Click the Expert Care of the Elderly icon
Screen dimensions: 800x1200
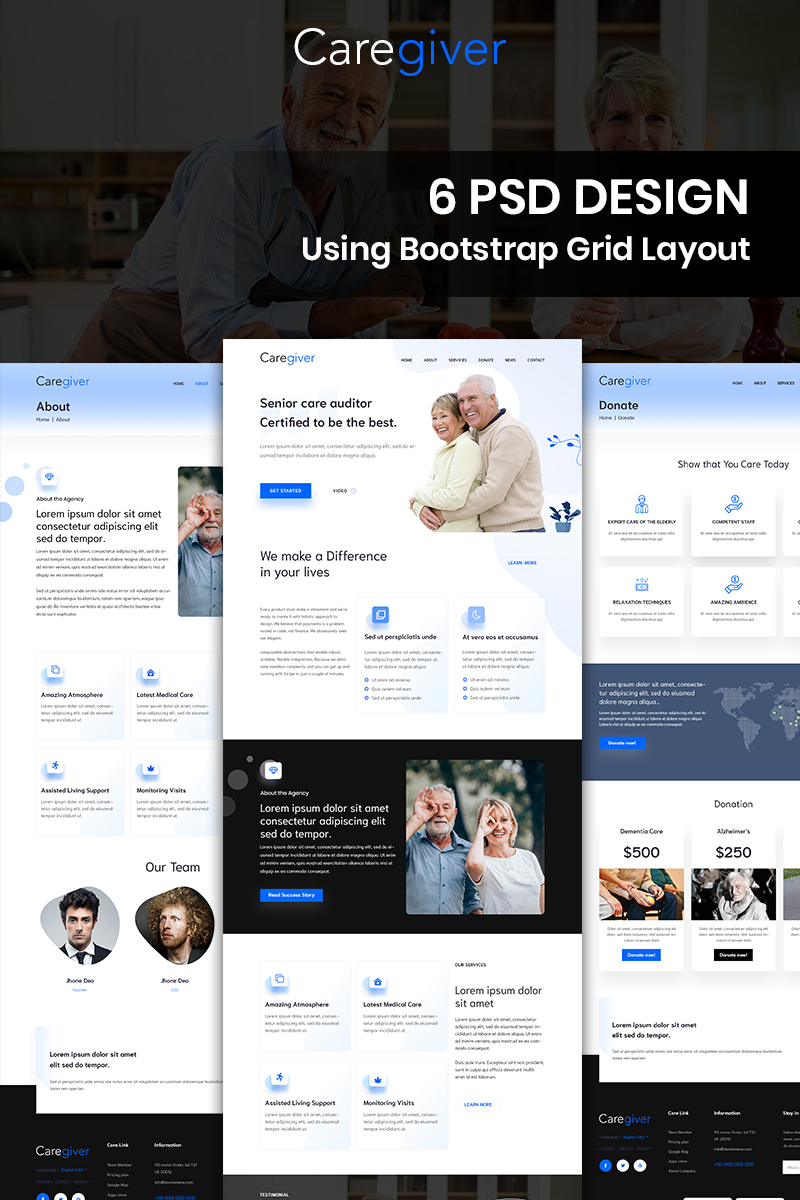click(x=641, y=503)
